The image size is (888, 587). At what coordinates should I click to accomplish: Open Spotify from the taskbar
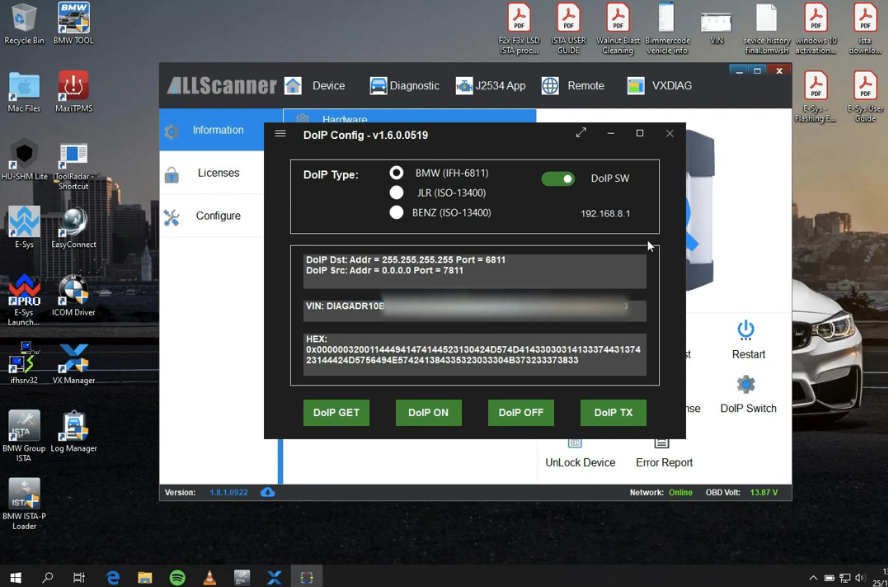point(177,577)
